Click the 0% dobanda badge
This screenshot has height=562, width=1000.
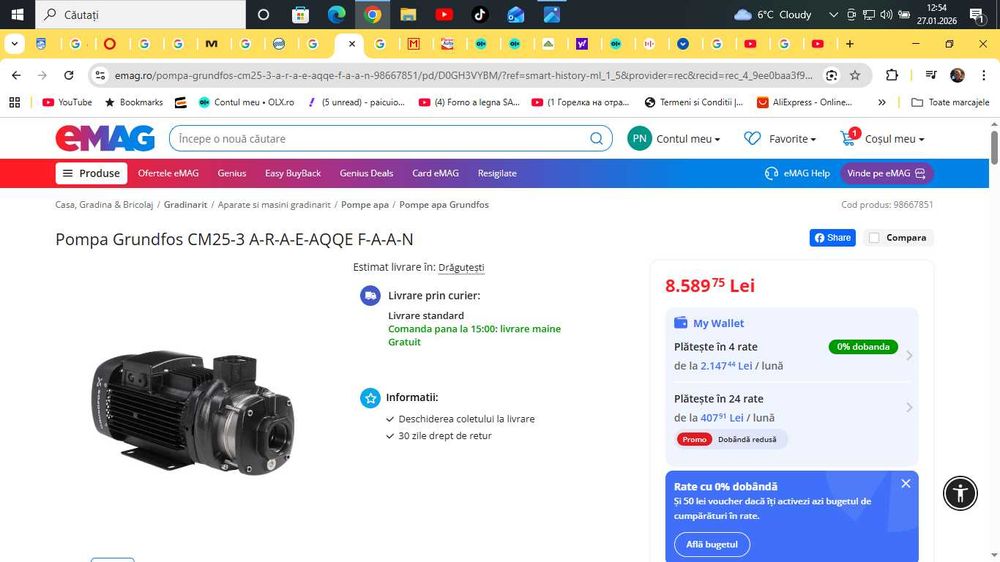[x=863, y=346]
